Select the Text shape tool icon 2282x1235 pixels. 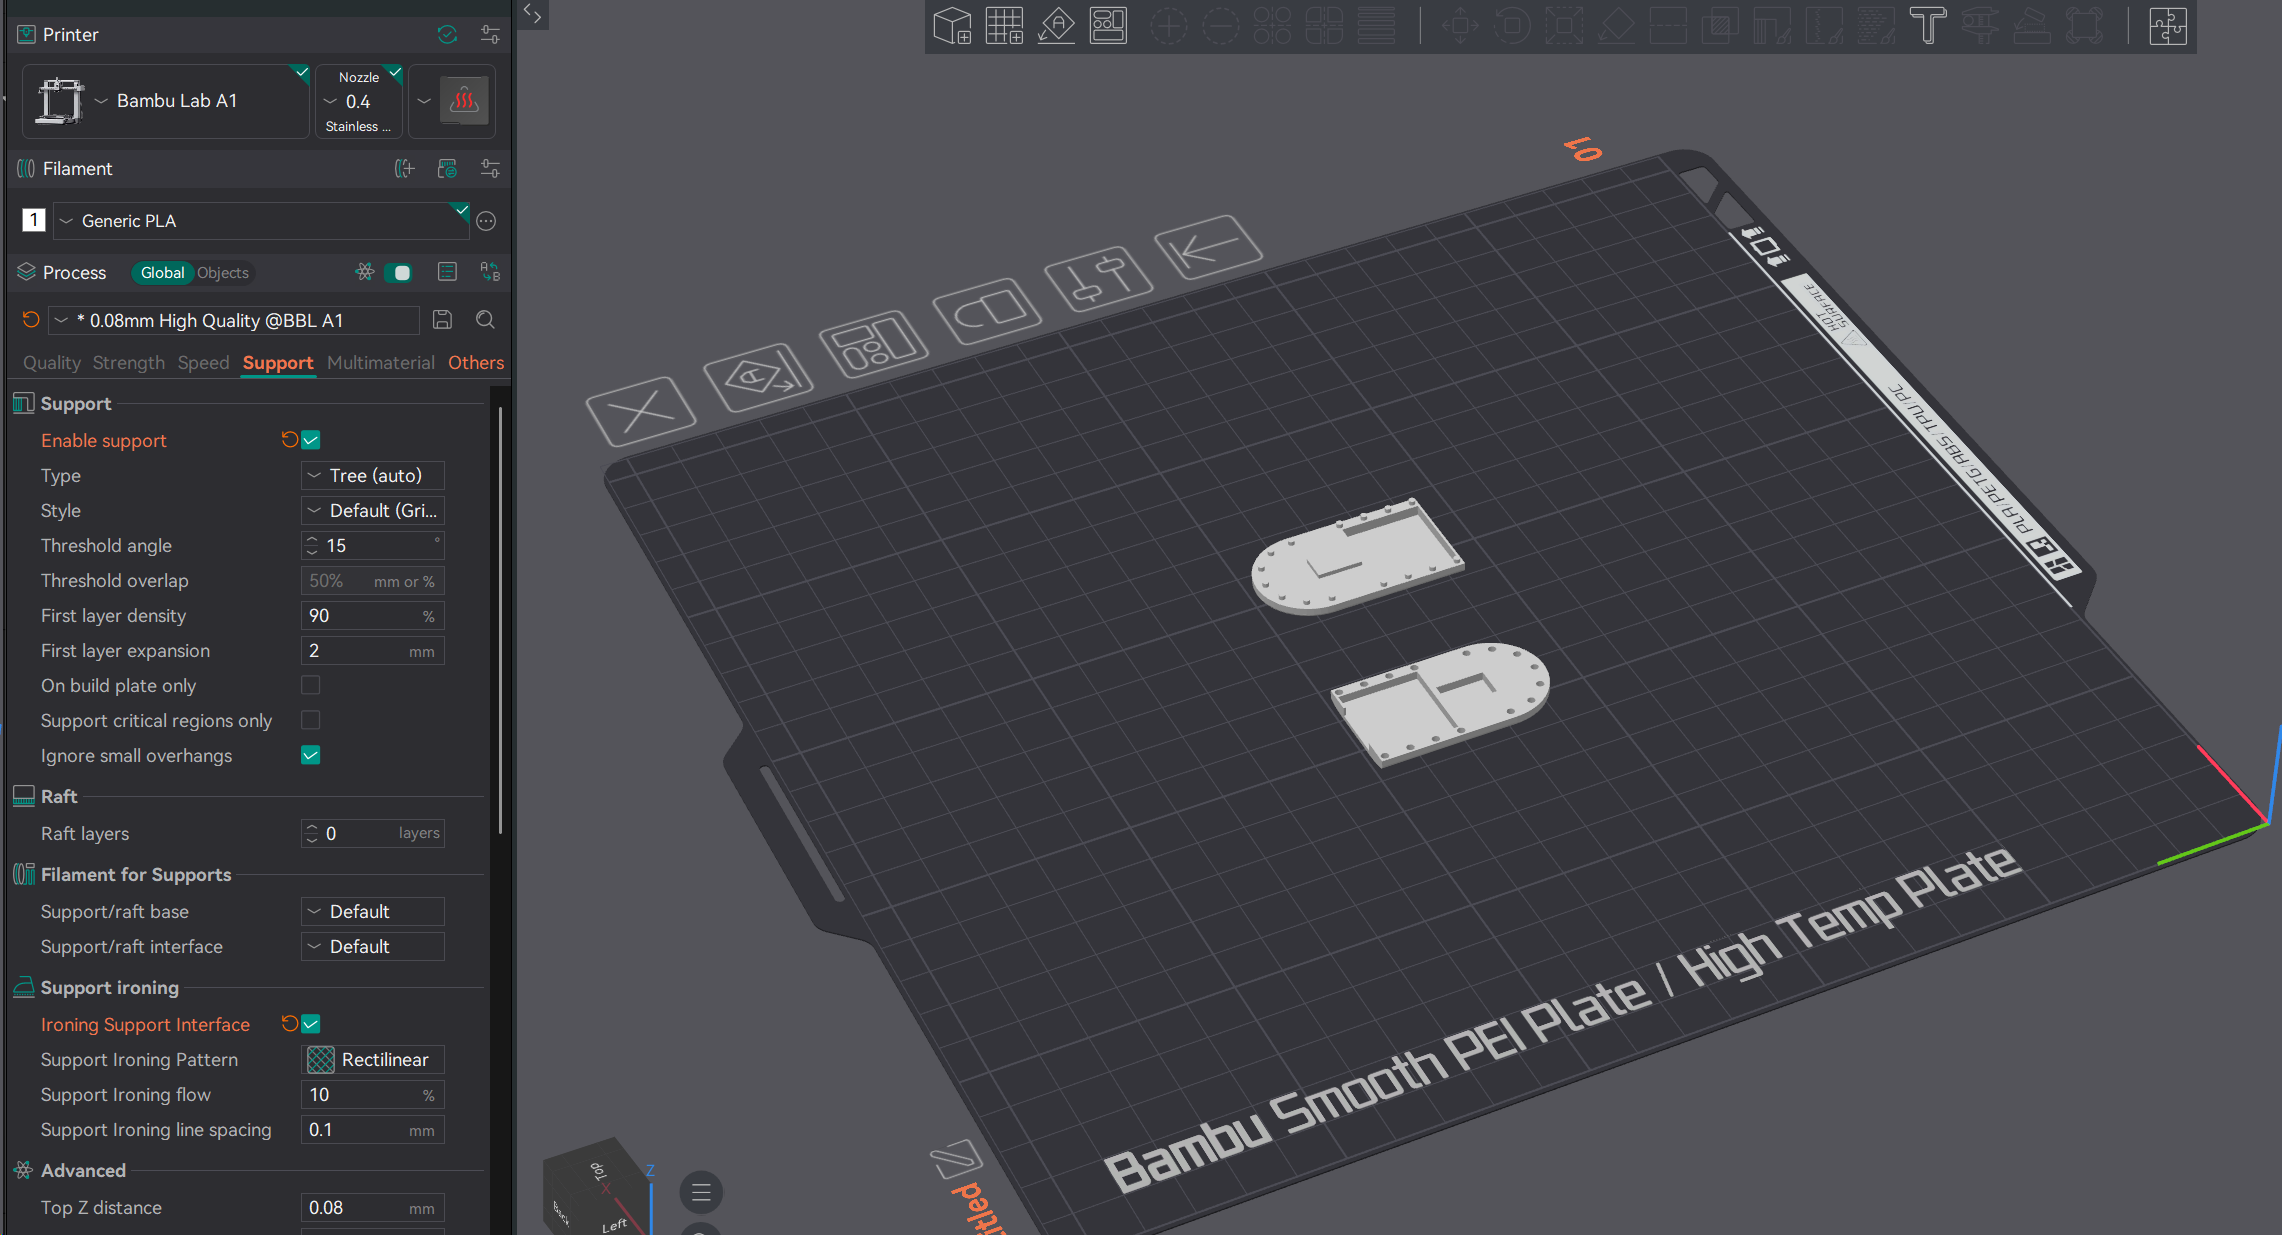point(1928,26)
